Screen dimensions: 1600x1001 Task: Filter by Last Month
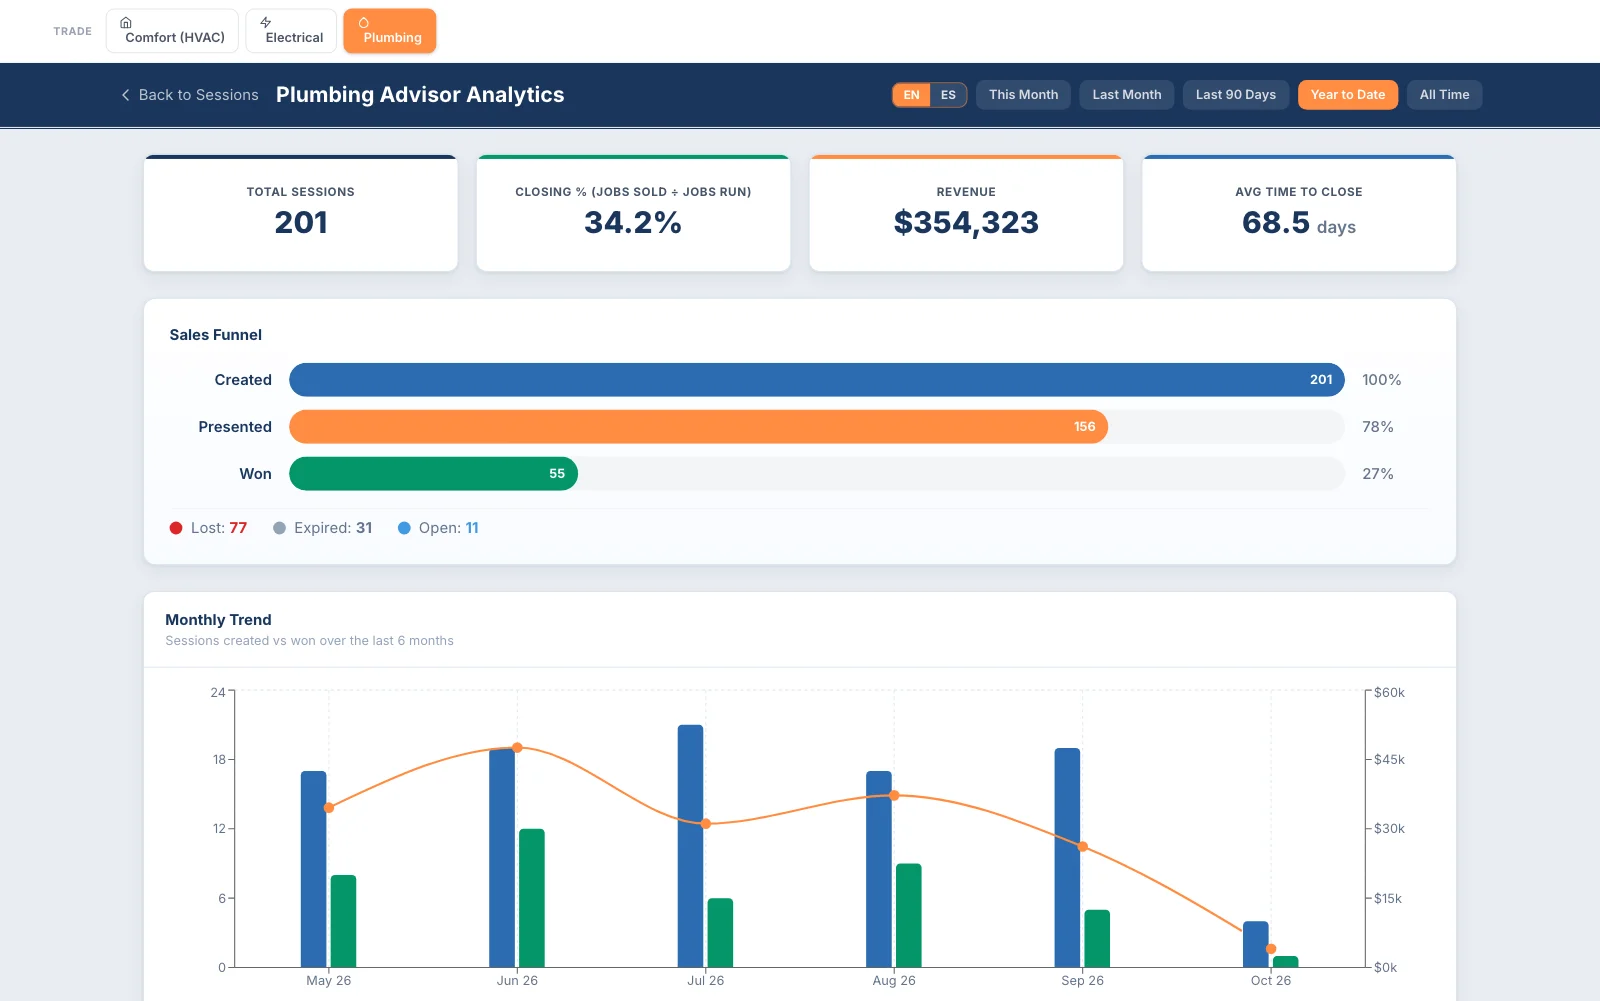[x=1127, y=95]
